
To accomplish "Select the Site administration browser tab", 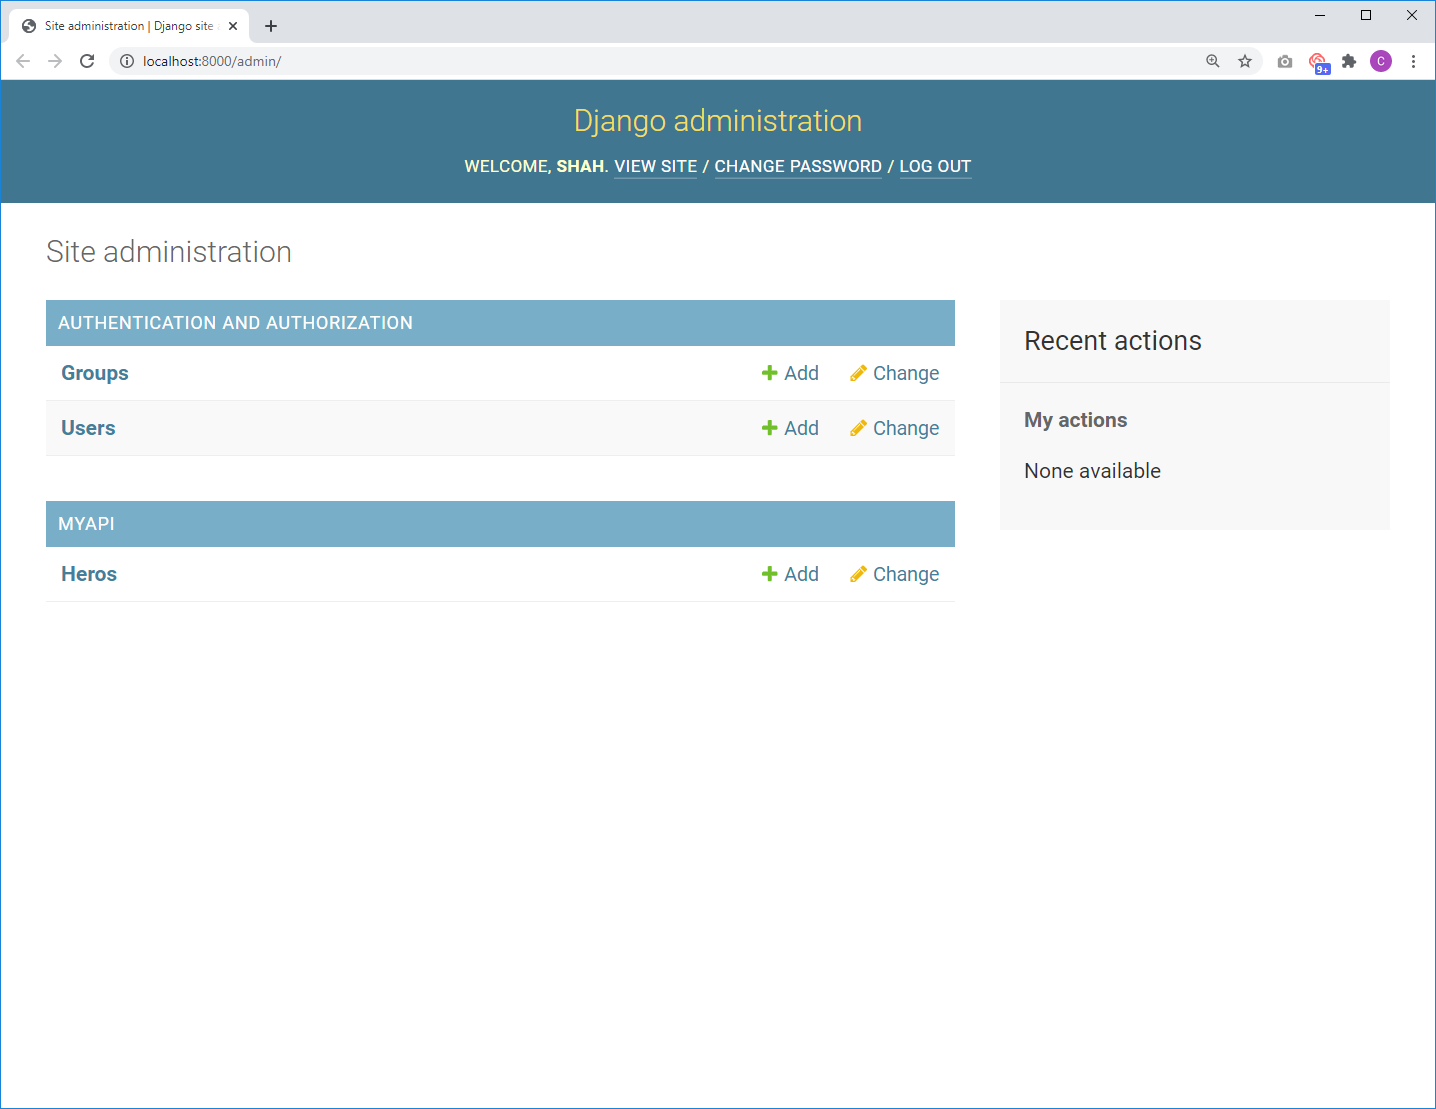I will coord(129,26).
